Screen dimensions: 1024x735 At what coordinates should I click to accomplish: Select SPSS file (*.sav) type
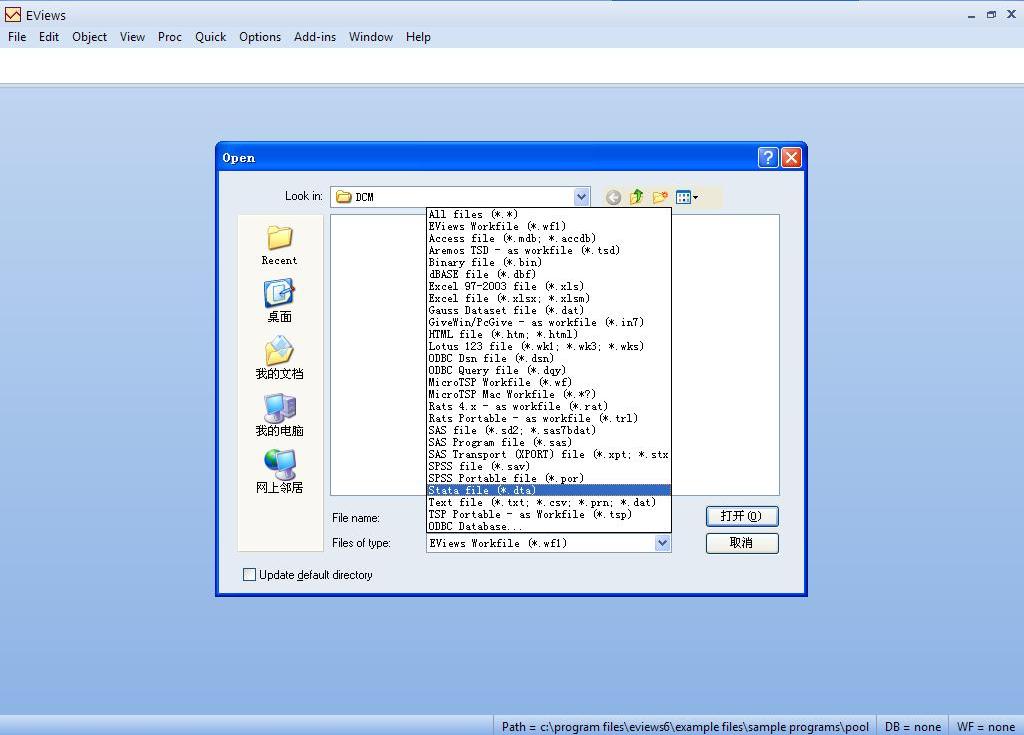click(x=549, y=466)
